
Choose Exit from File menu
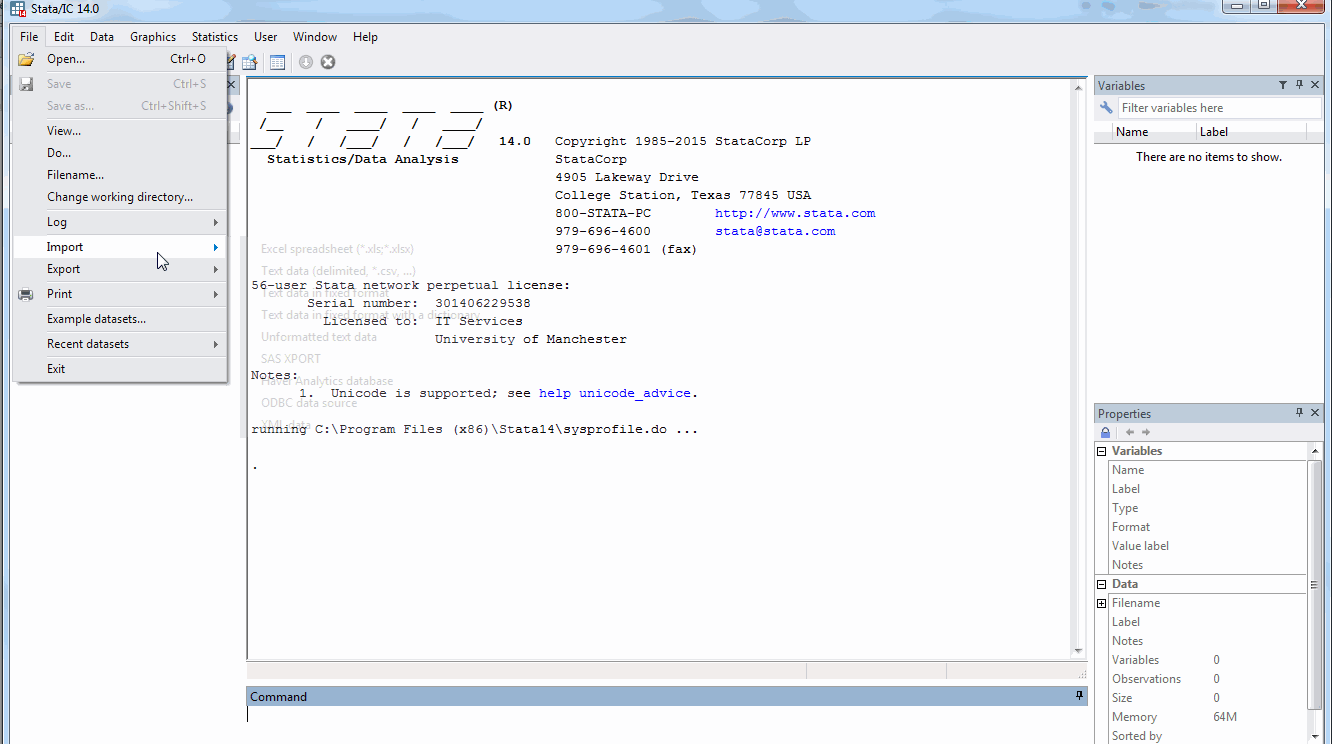[120, 369]
